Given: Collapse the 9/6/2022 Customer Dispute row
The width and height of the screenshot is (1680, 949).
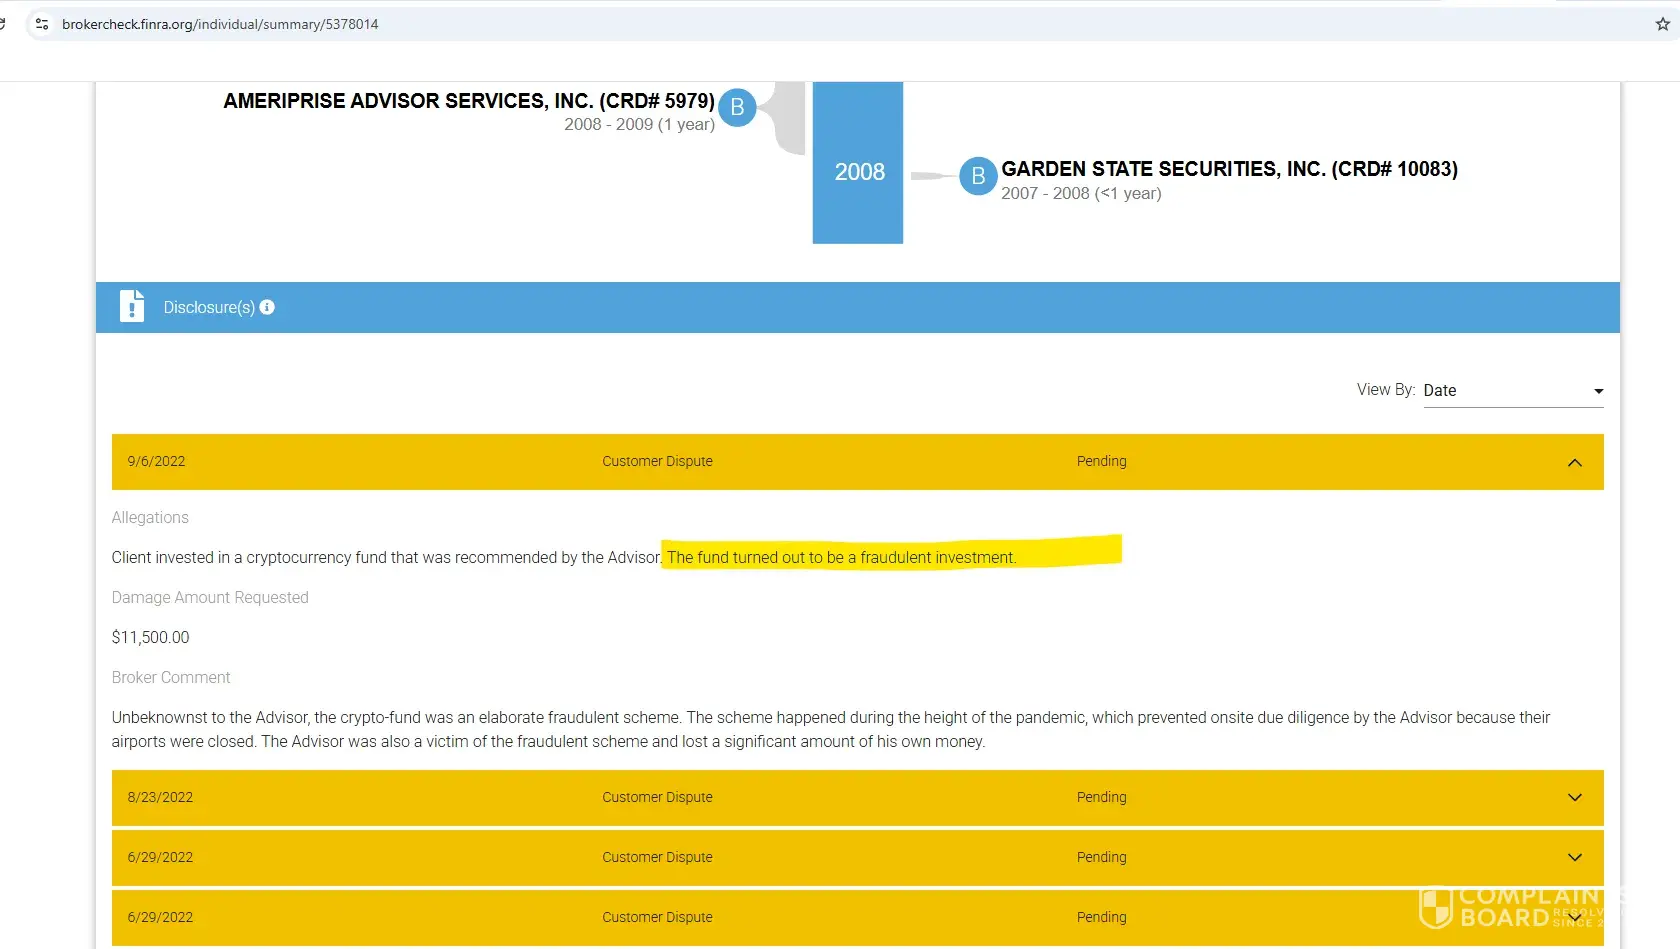Looking at the screenshot, I should point(858,462).
